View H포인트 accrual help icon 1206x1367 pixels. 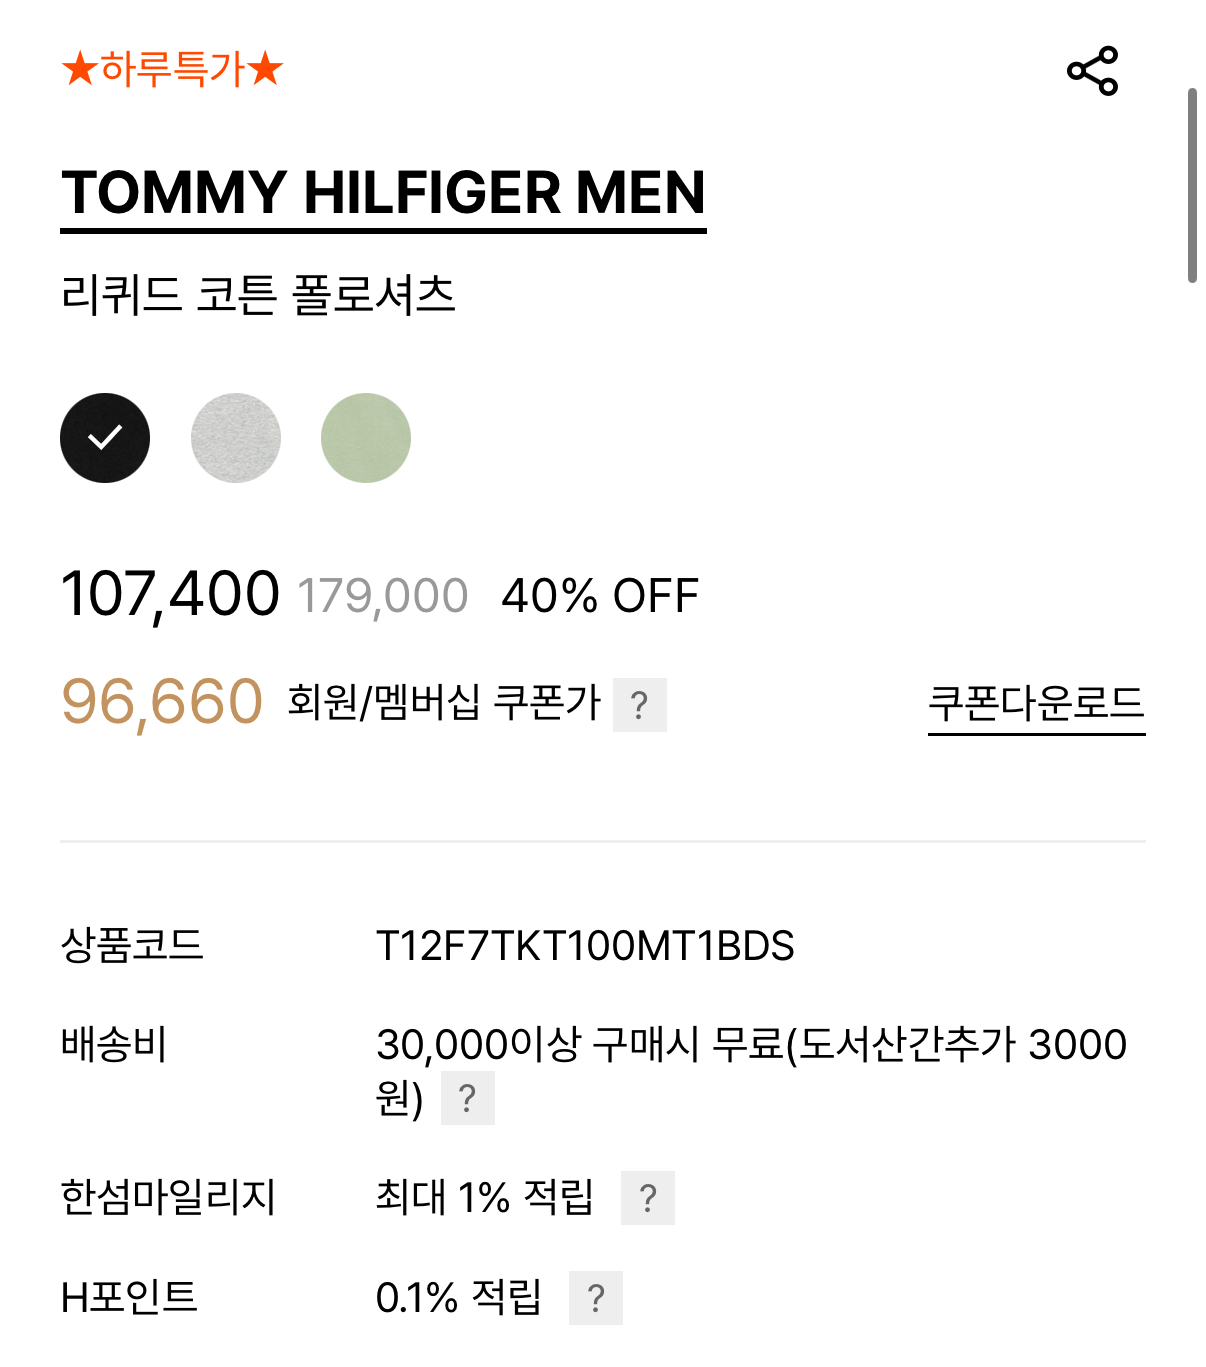pos(595,1298)
